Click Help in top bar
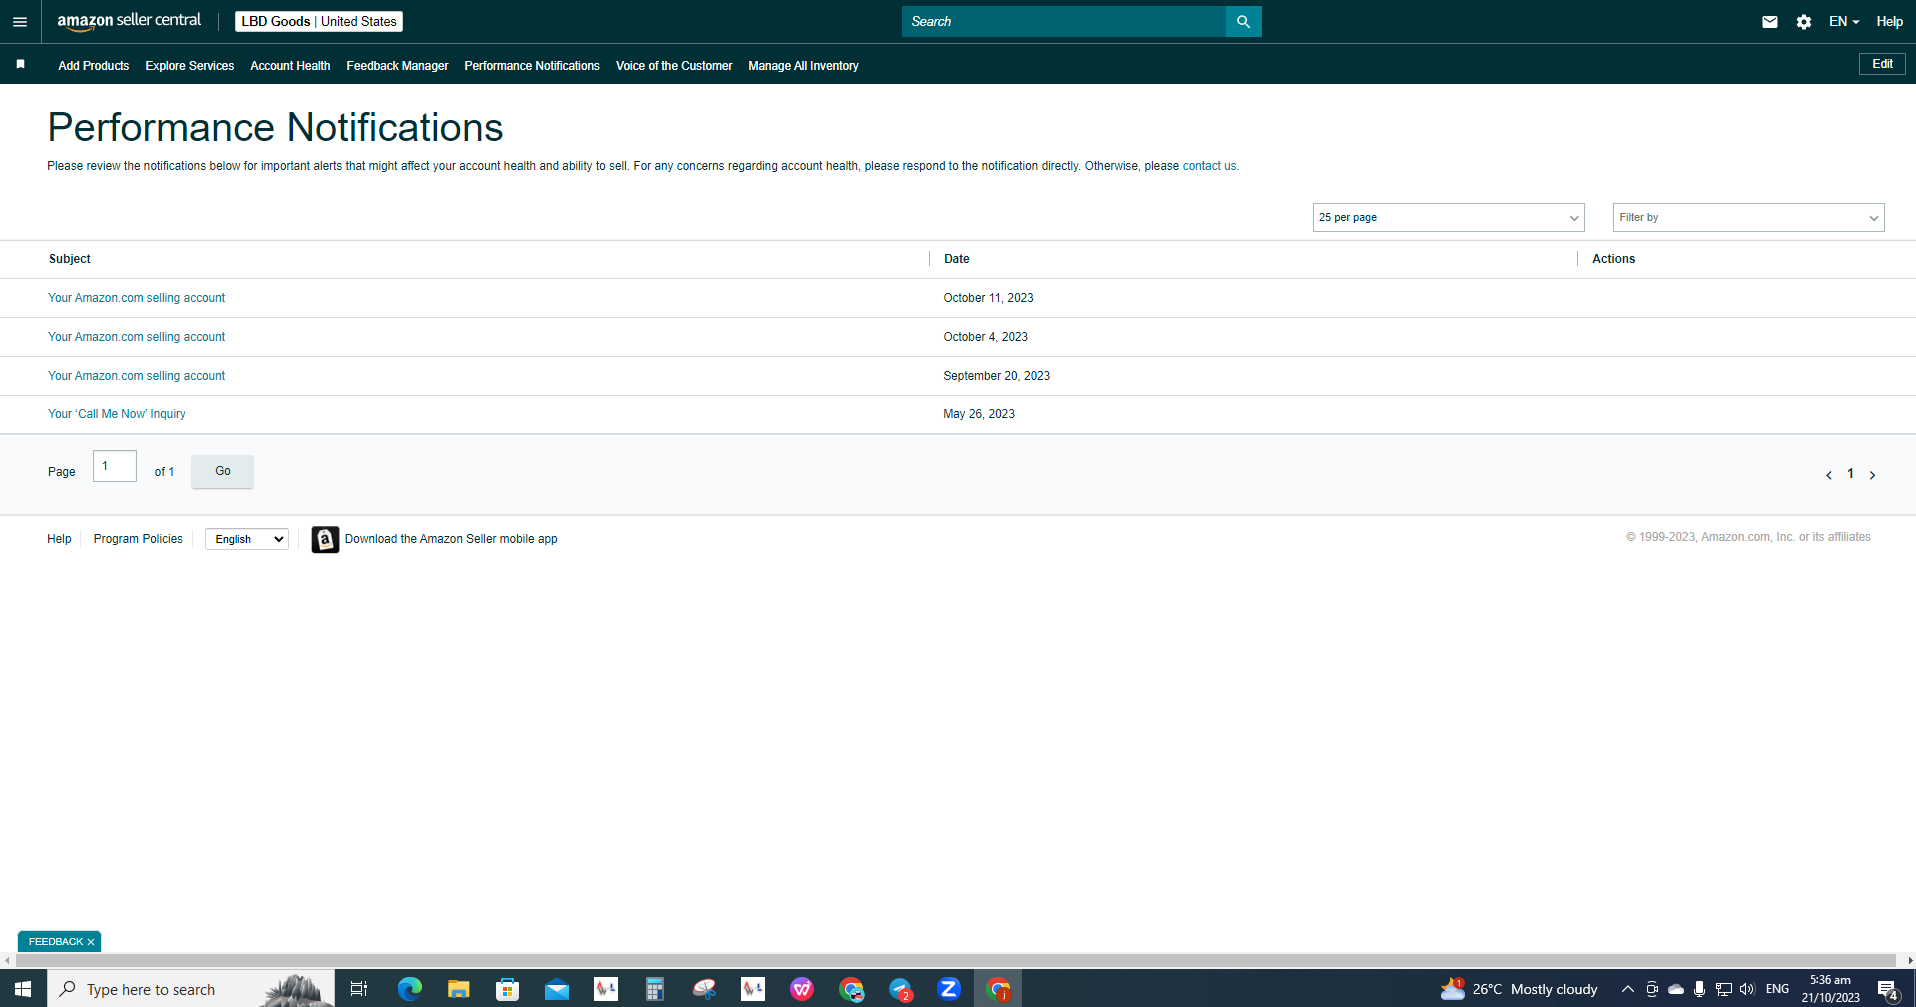This screenshot has width=1916, height=1007. [x=1889, y=22]
